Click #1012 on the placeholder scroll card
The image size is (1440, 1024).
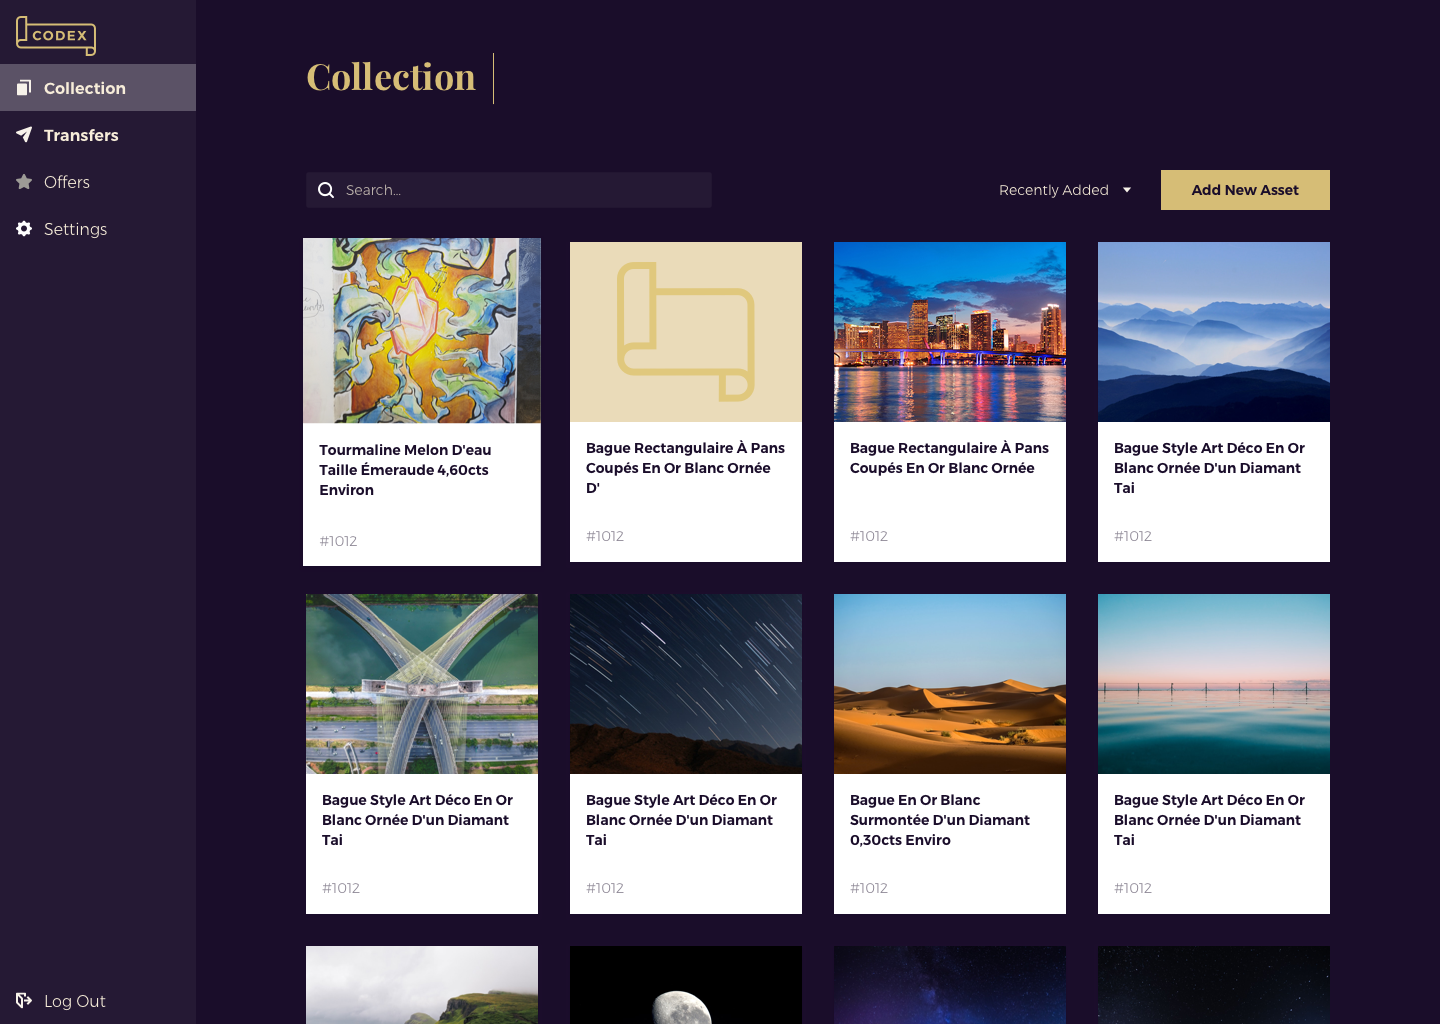coord(605,536)
